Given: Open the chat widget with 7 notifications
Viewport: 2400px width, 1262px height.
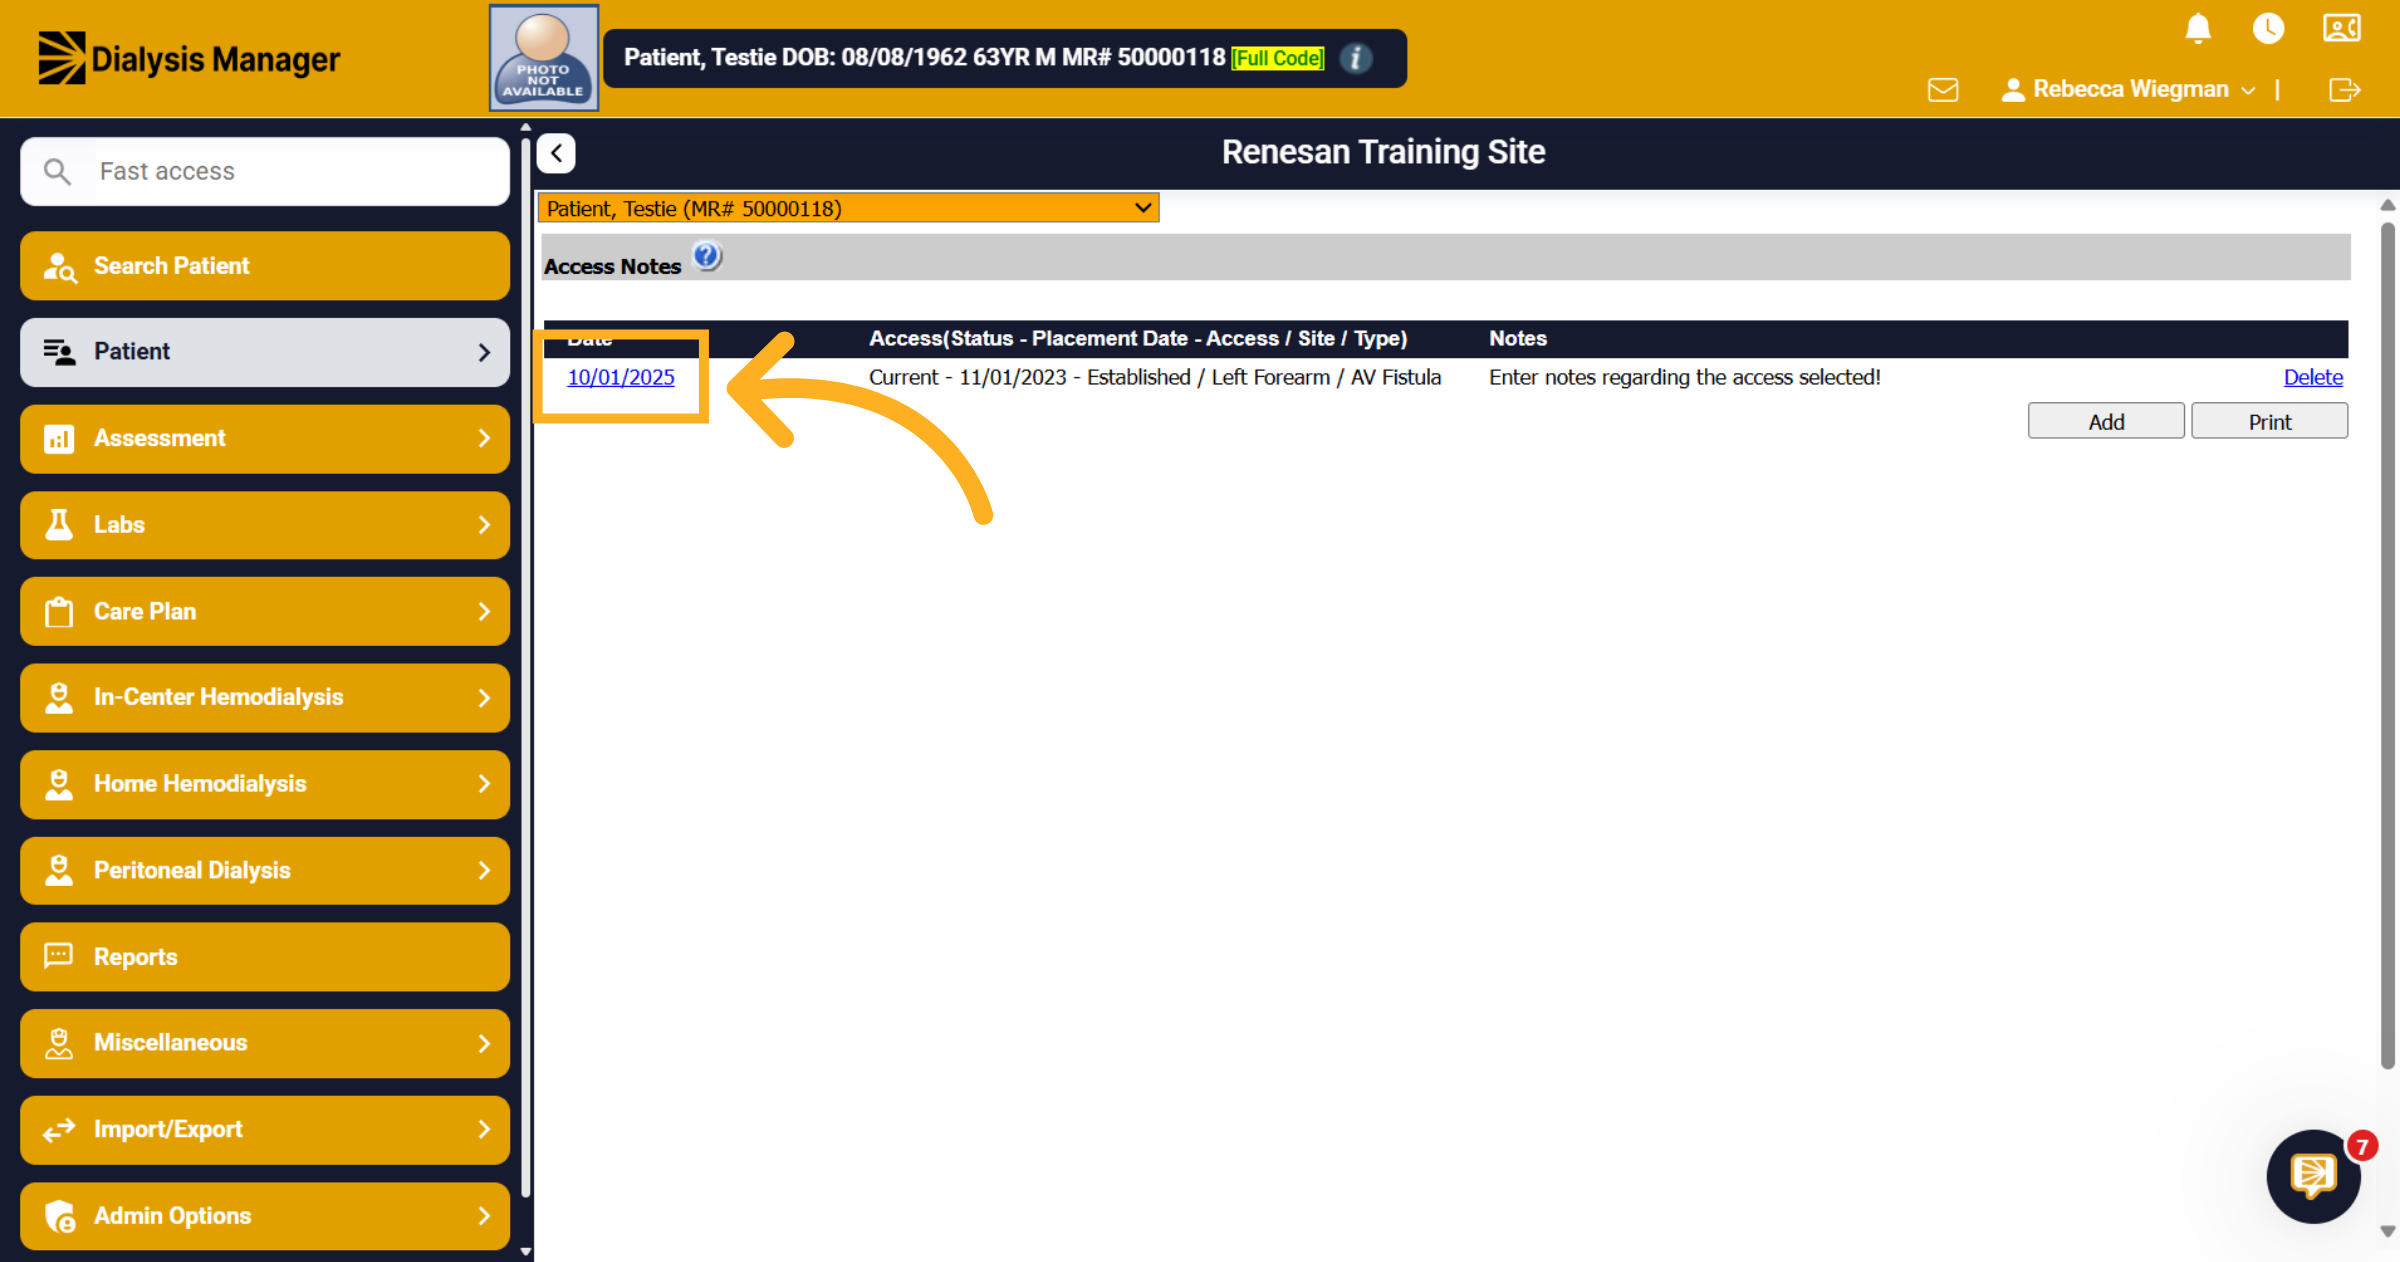Looking at the screenshot, I should (x=2313, y=1177).
